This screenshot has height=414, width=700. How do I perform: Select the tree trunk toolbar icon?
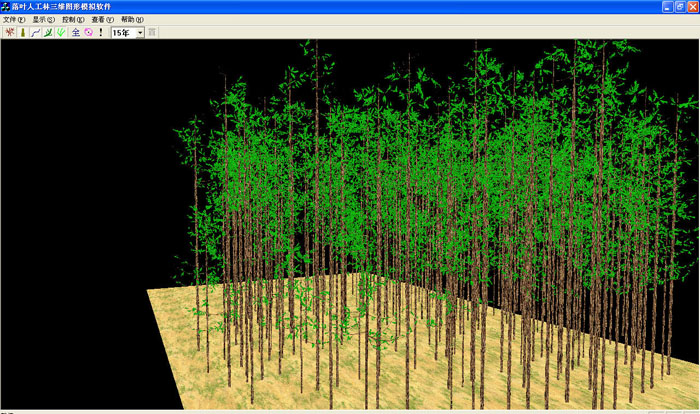point(22,32)
